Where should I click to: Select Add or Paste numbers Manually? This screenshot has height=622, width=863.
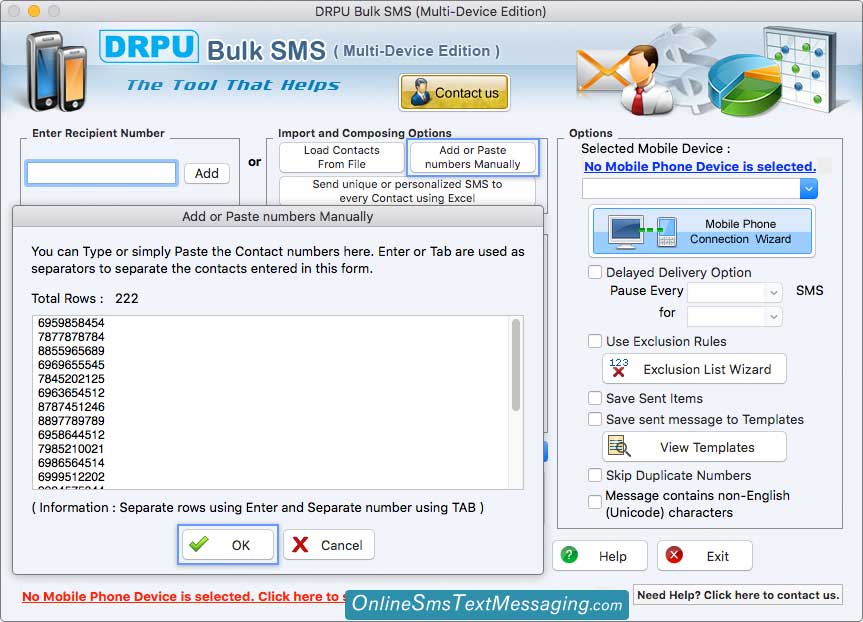[x=473, y=157]
